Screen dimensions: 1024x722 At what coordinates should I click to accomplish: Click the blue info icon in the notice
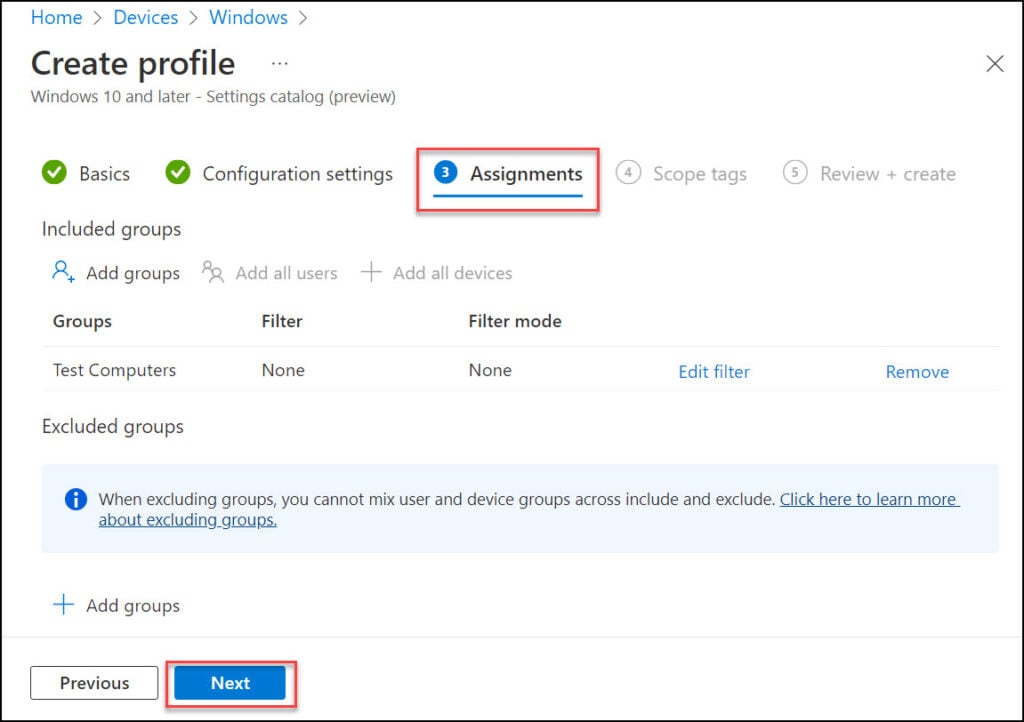tap(76, 499)
